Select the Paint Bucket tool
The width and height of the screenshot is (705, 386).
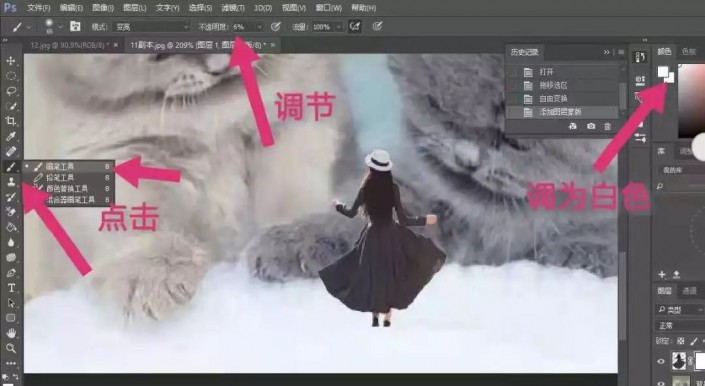[11, 227]
